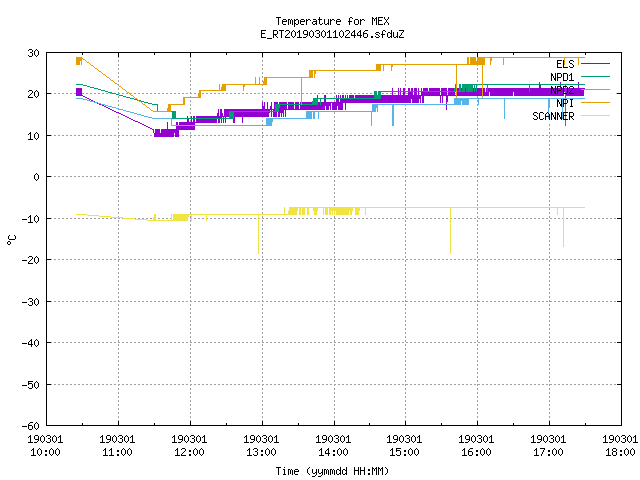Click the SCANNER legend label
This screenshot has width=640, height=480.
[x=553, y=116]
